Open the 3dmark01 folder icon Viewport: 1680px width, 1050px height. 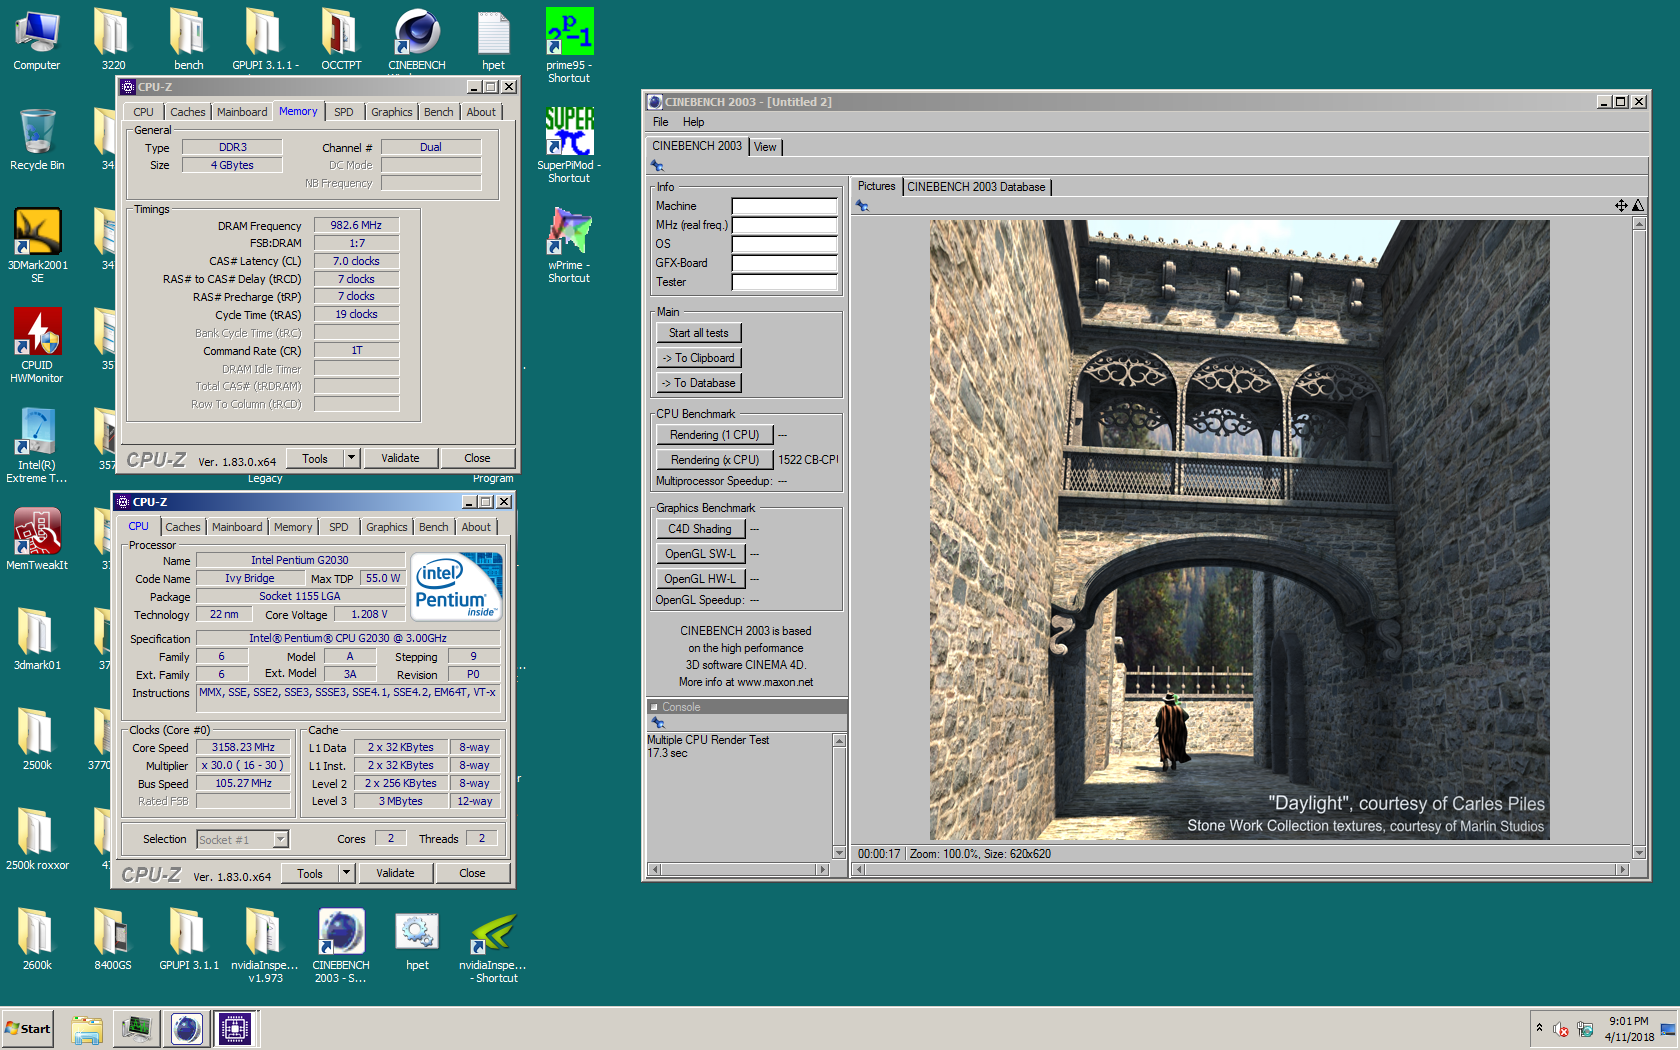(37, 640)
